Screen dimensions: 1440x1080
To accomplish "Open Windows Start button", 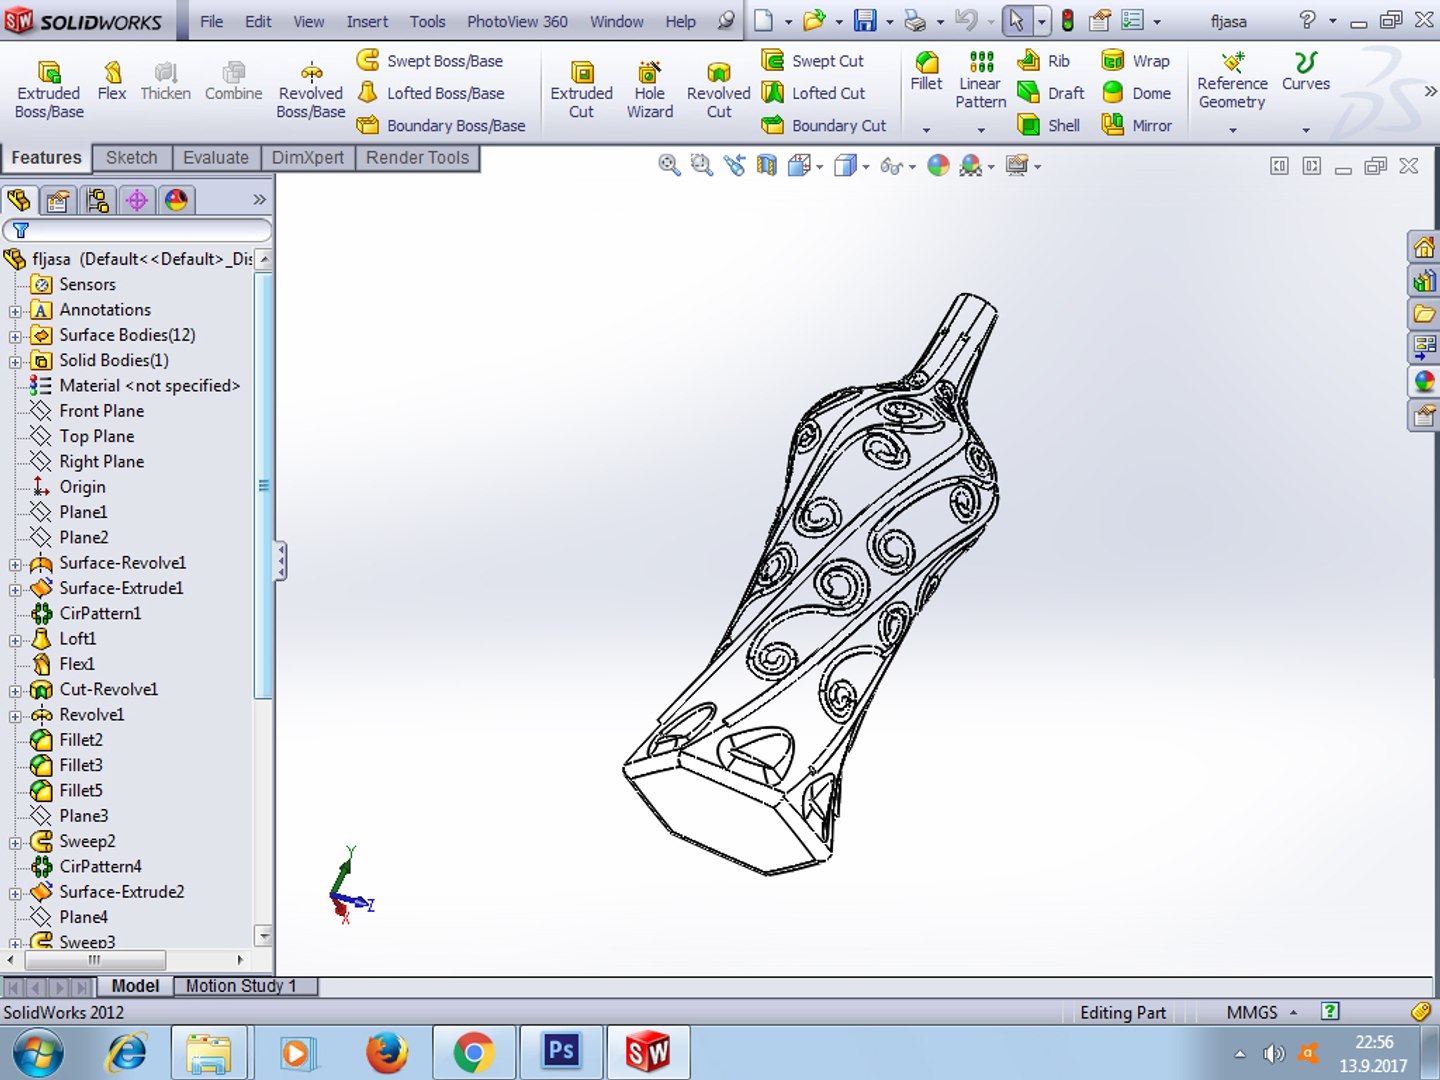I will [x=39, y=1053].
